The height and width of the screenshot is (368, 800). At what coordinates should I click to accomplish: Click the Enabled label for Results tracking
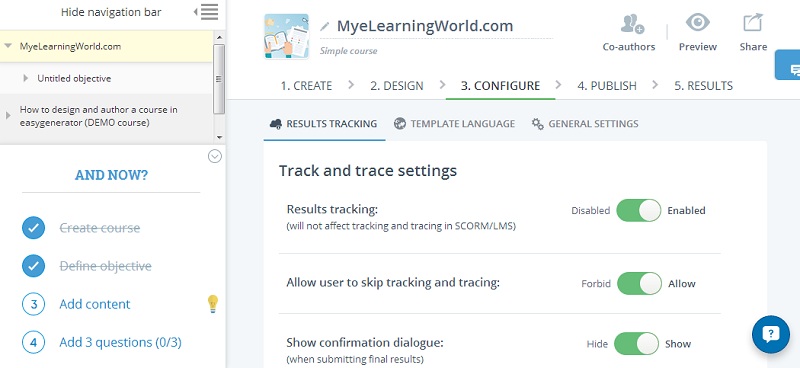[686, 211]
